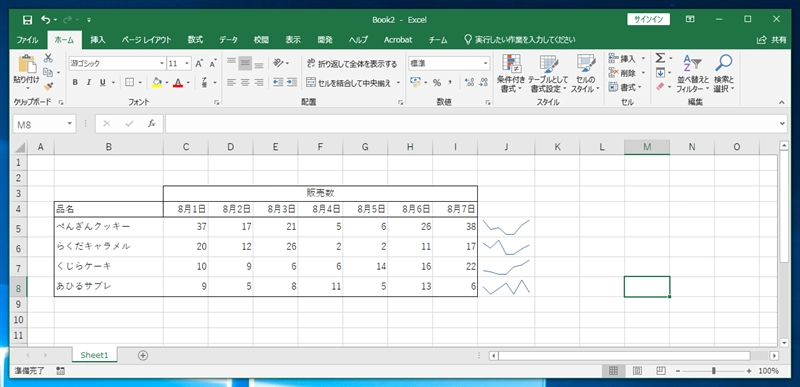Screen dimensions: 800x387
Task: Click the zoom slider handle
Action: tap(714, 371)
